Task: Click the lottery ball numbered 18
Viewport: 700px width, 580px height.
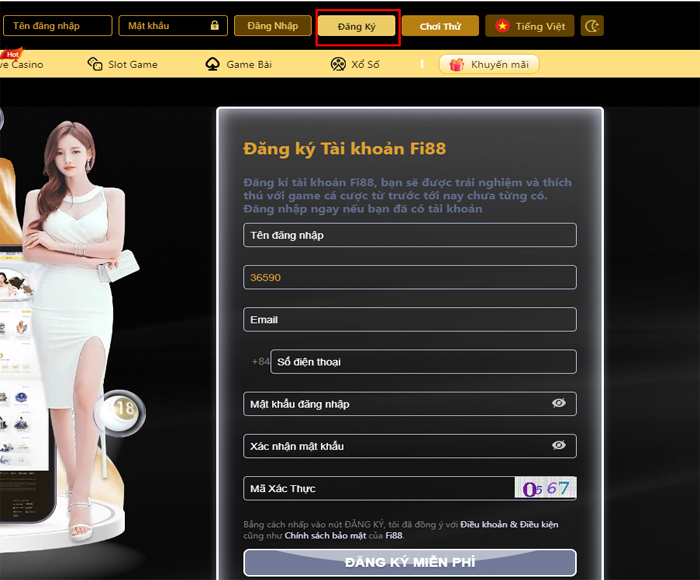Action: tap(120, 412)
